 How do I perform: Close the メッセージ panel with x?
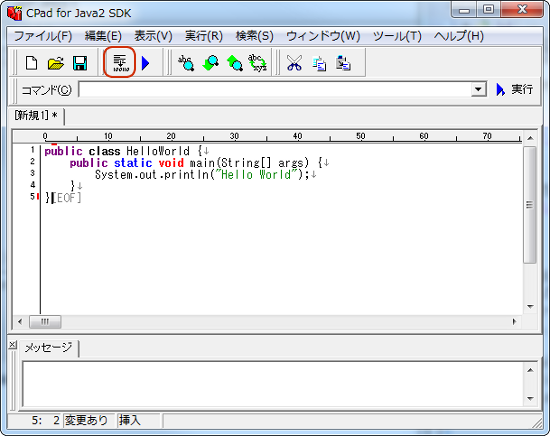click(x=12, y=345)
